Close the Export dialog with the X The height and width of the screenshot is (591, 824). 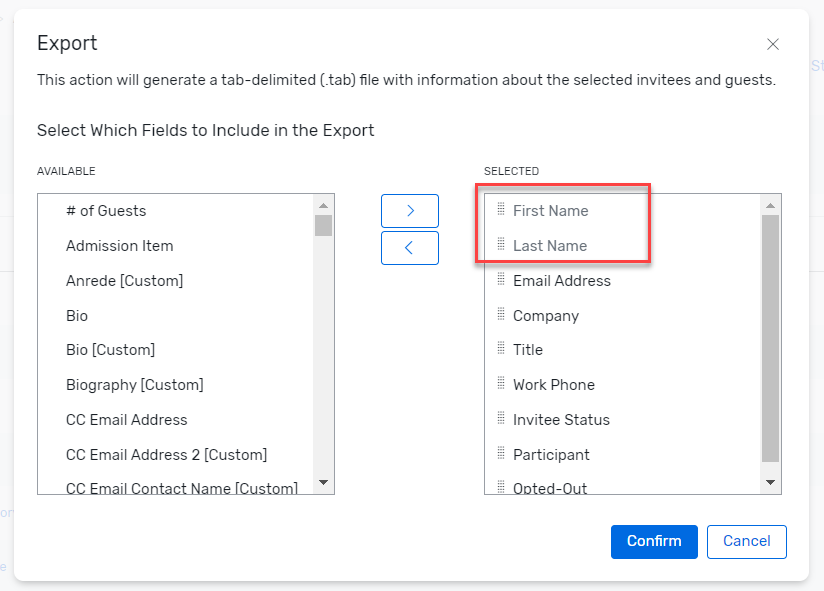pos(772,44)
